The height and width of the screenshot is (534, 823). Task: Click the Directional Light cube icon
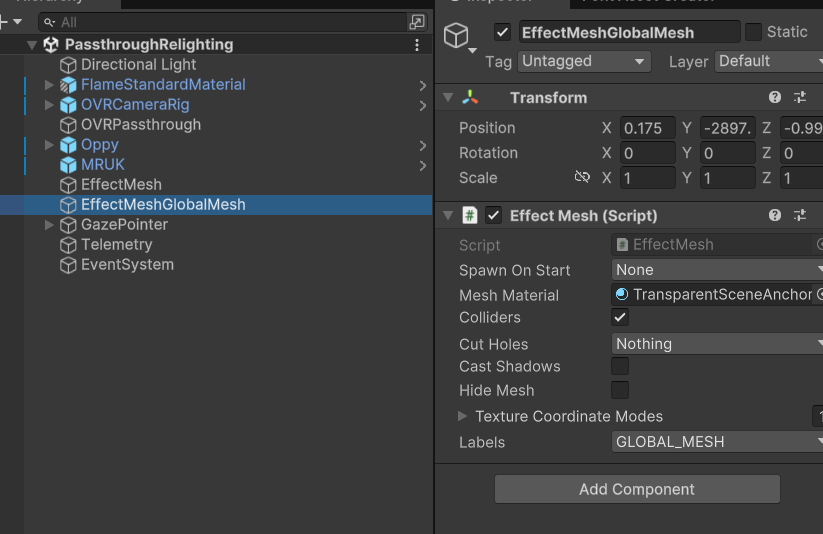68,65
